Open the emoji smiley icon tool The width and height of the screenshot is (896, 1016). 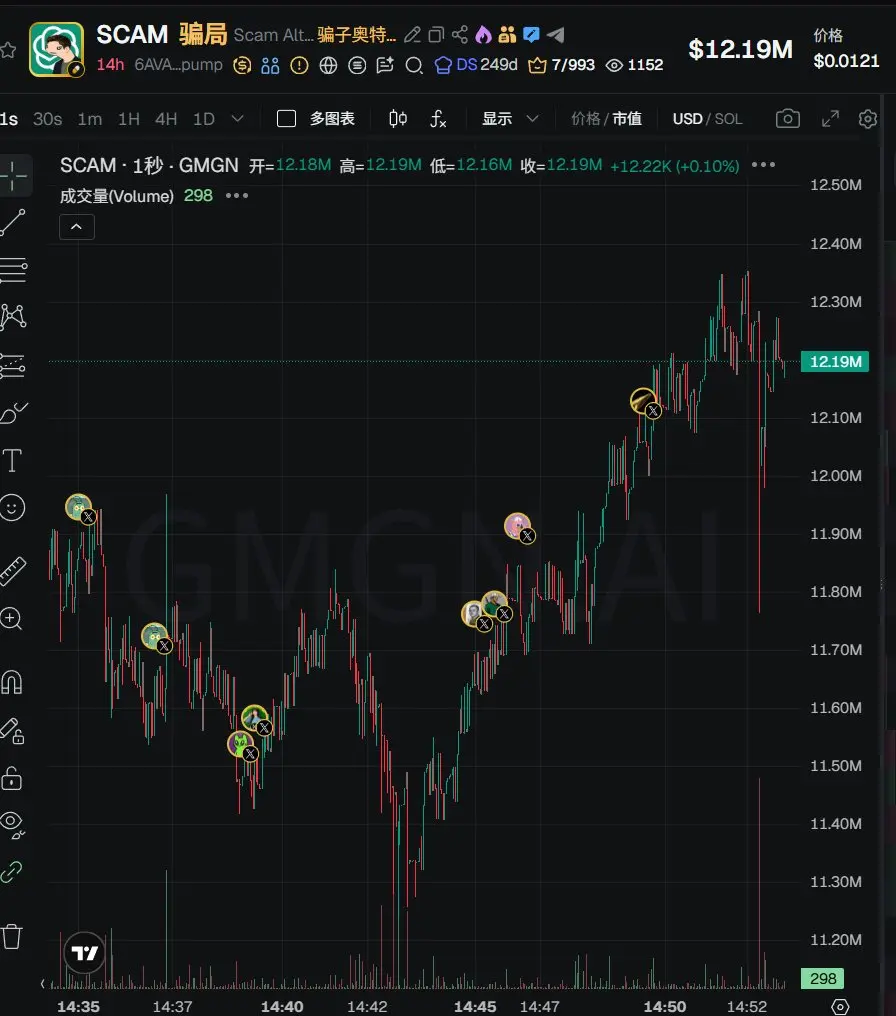12,507
